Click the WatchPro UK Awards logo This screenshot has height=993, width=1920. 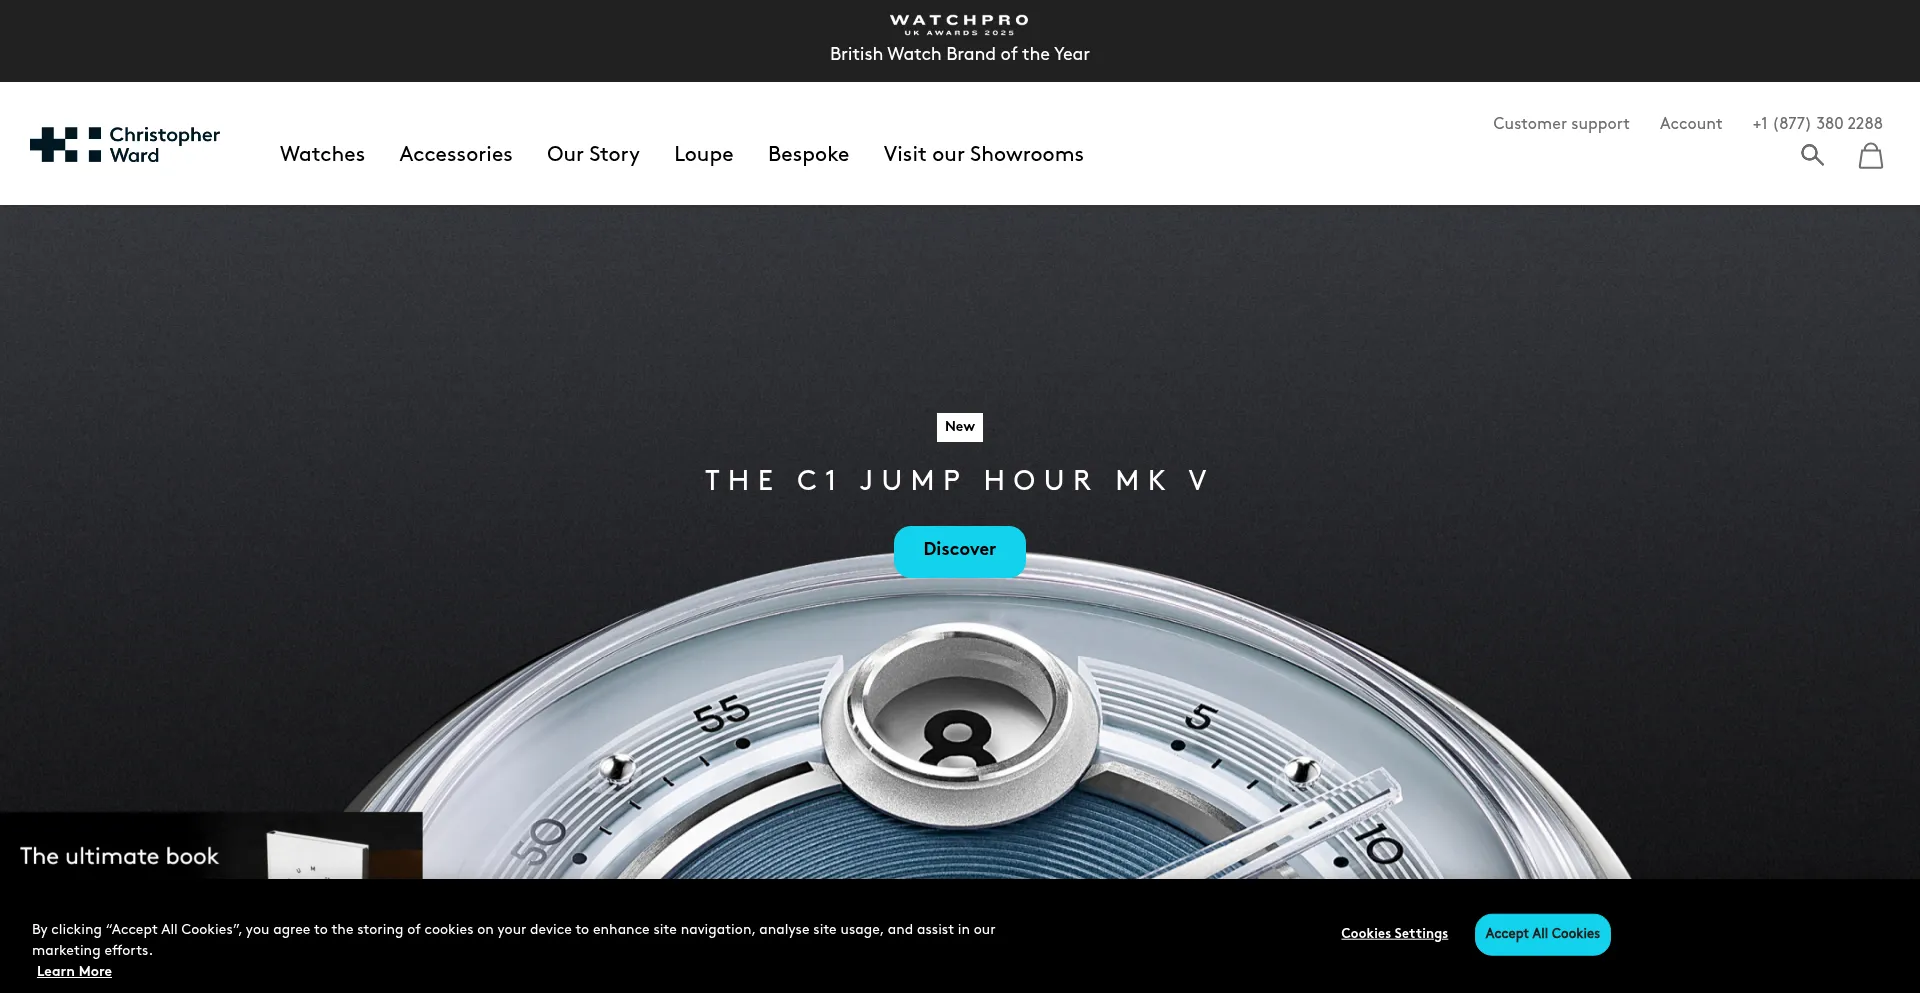[959, 24]
